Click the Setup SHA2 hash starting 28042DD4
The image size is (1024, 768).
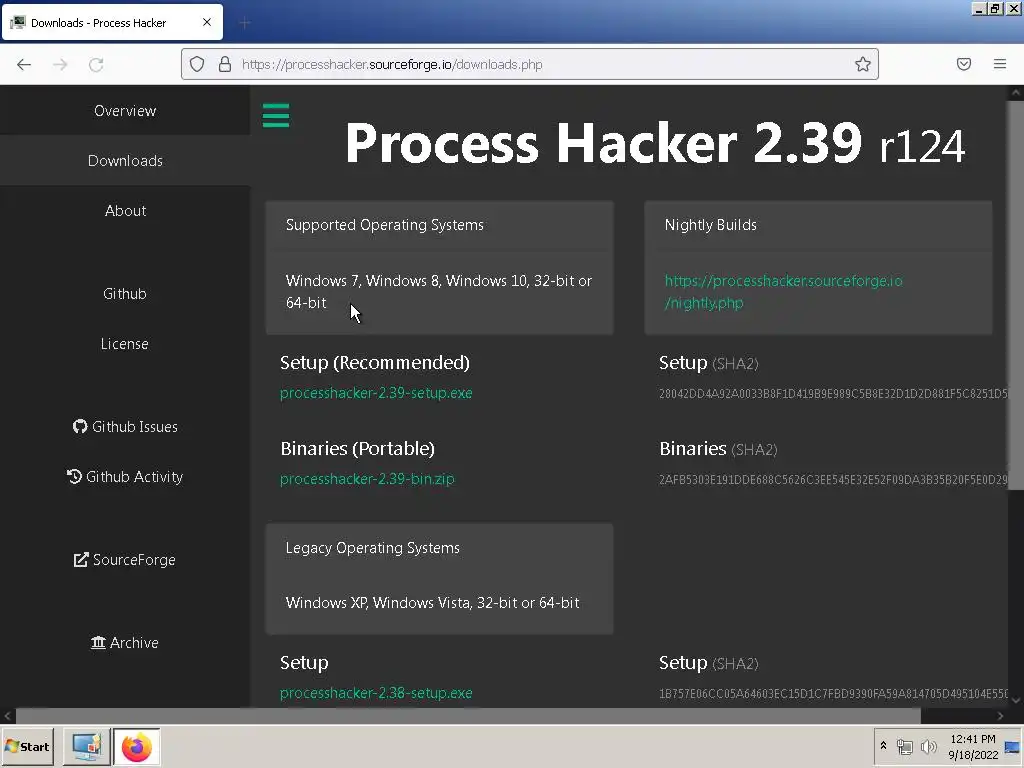coord(833,394)
